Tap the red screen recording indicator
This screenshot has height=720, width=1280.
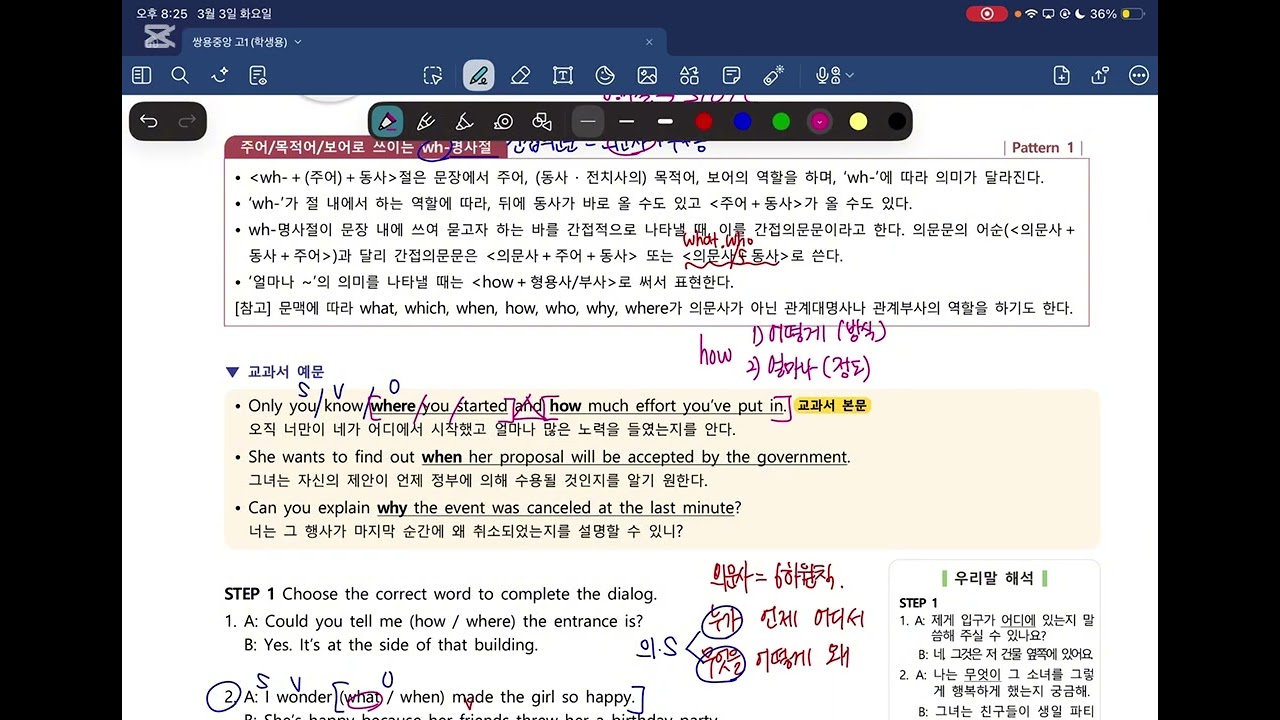point(987,14)
